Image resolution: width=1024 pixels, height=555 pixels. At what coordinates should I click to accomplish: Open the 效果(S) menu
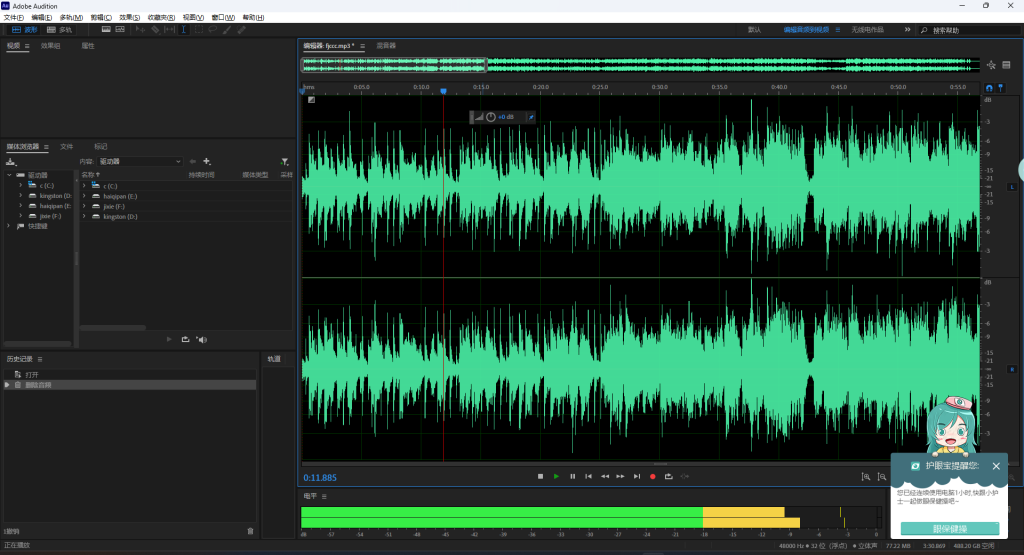pos(129,18)
